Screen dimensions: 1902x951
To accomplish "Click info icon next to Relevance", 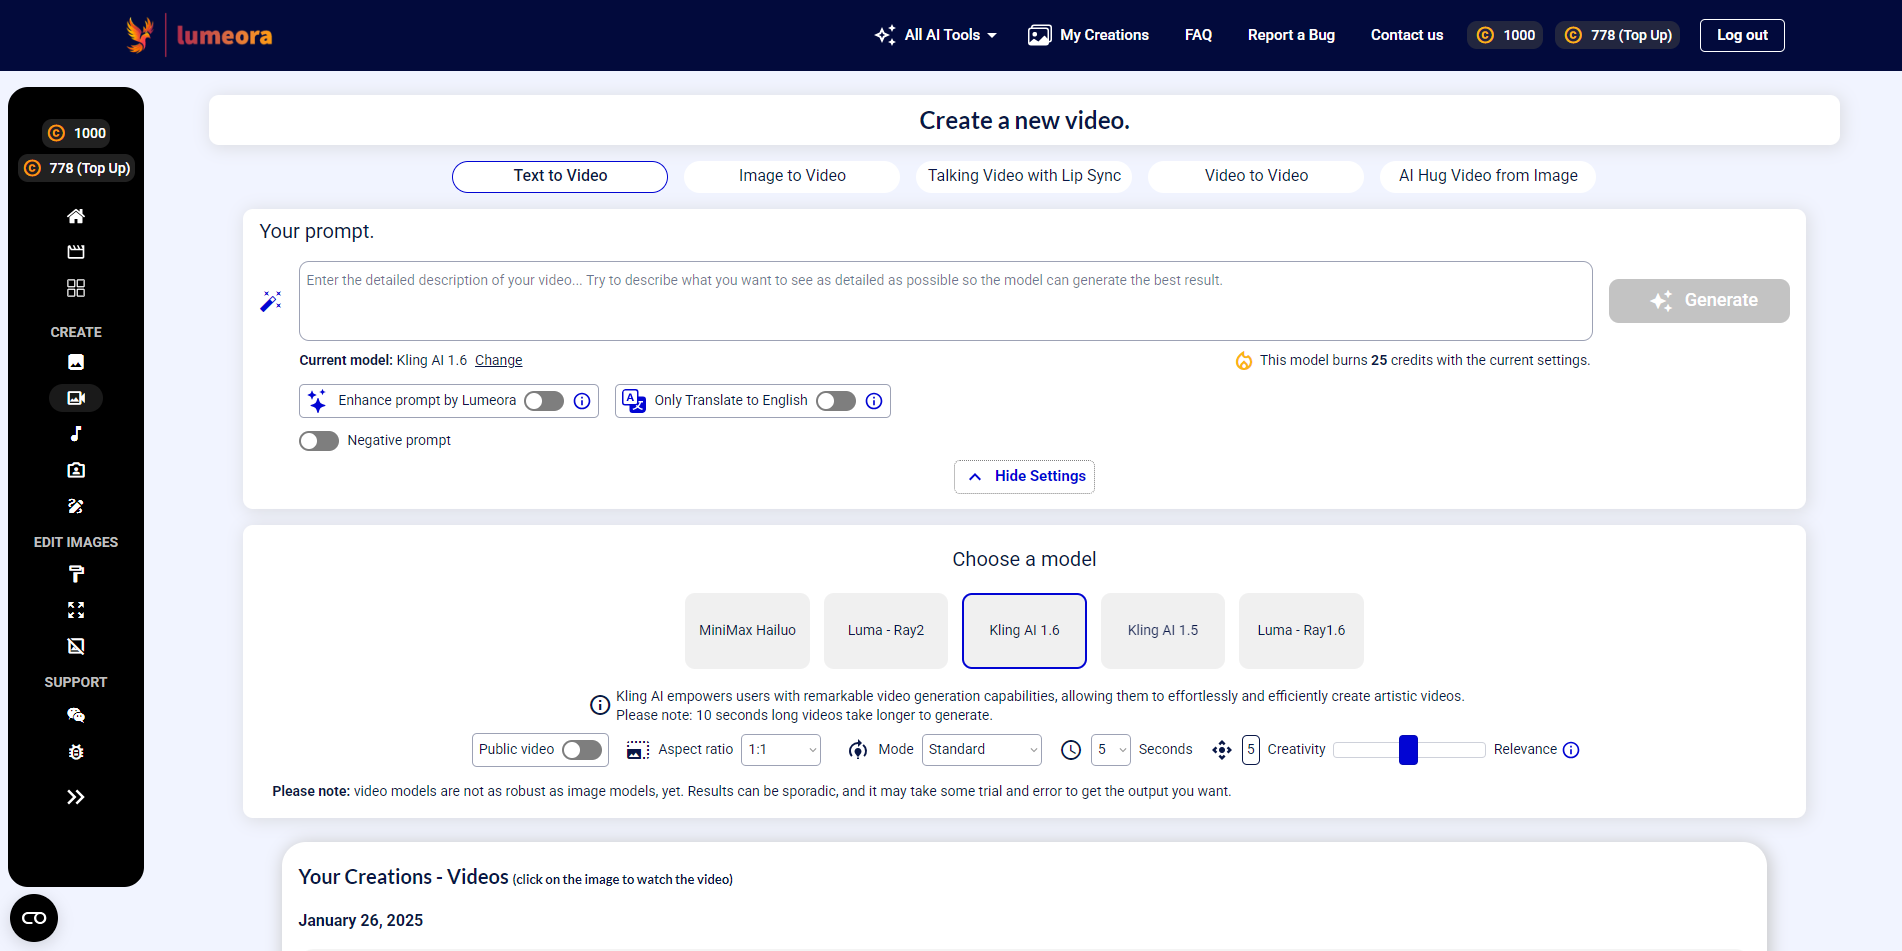I will click(x=1571, y=750).
